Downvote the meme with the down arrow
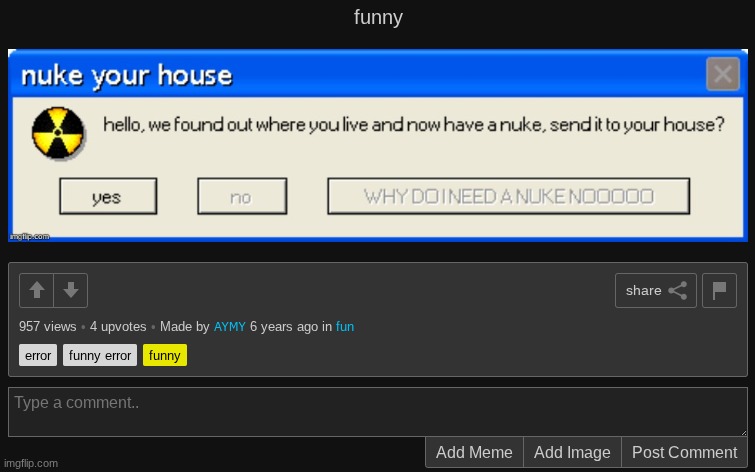Image resolution: width=755 pixels, height=472 pixels. (71, 291)
